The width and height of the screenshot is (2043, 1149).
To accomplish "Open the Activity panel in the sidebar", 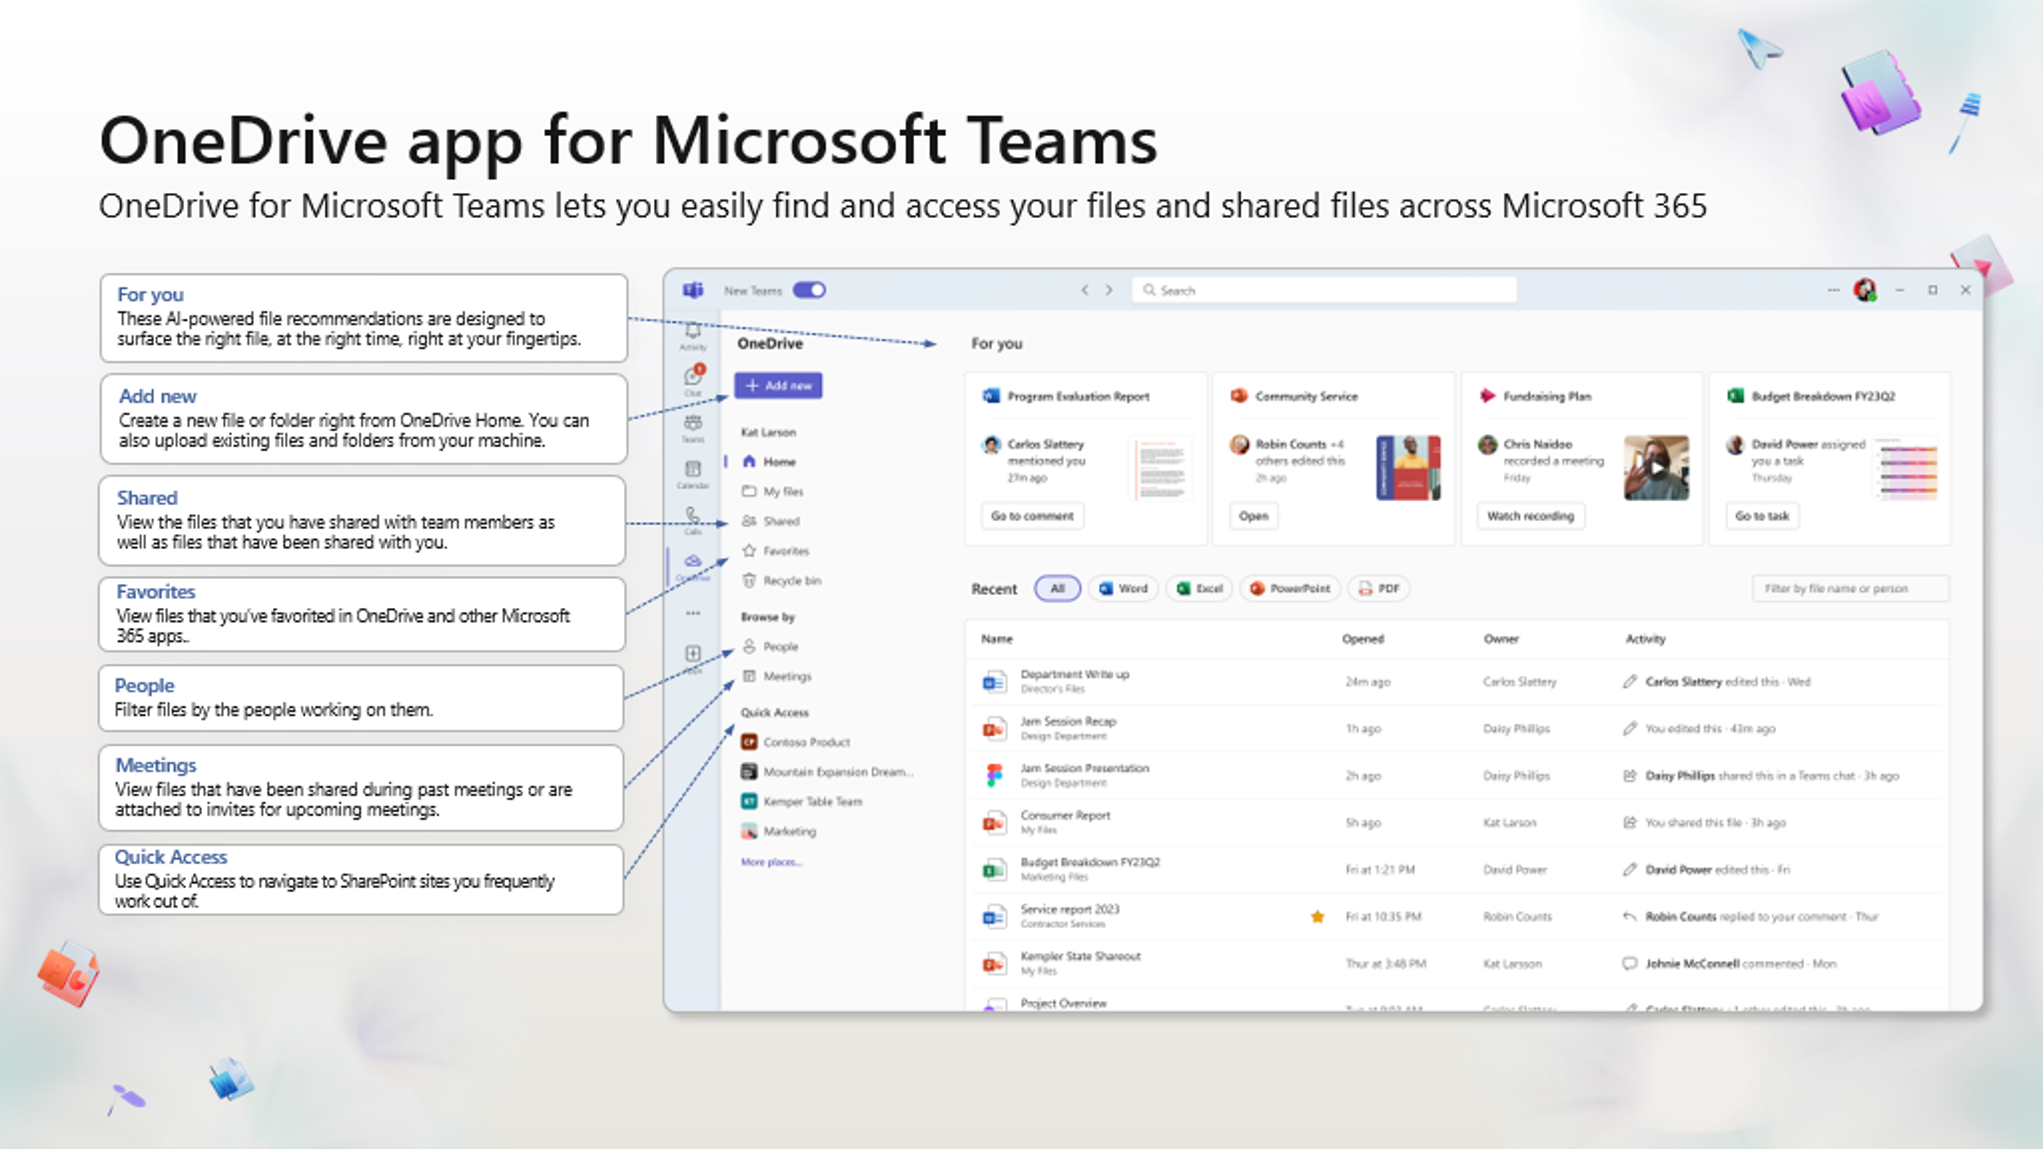I will (693, 331).
